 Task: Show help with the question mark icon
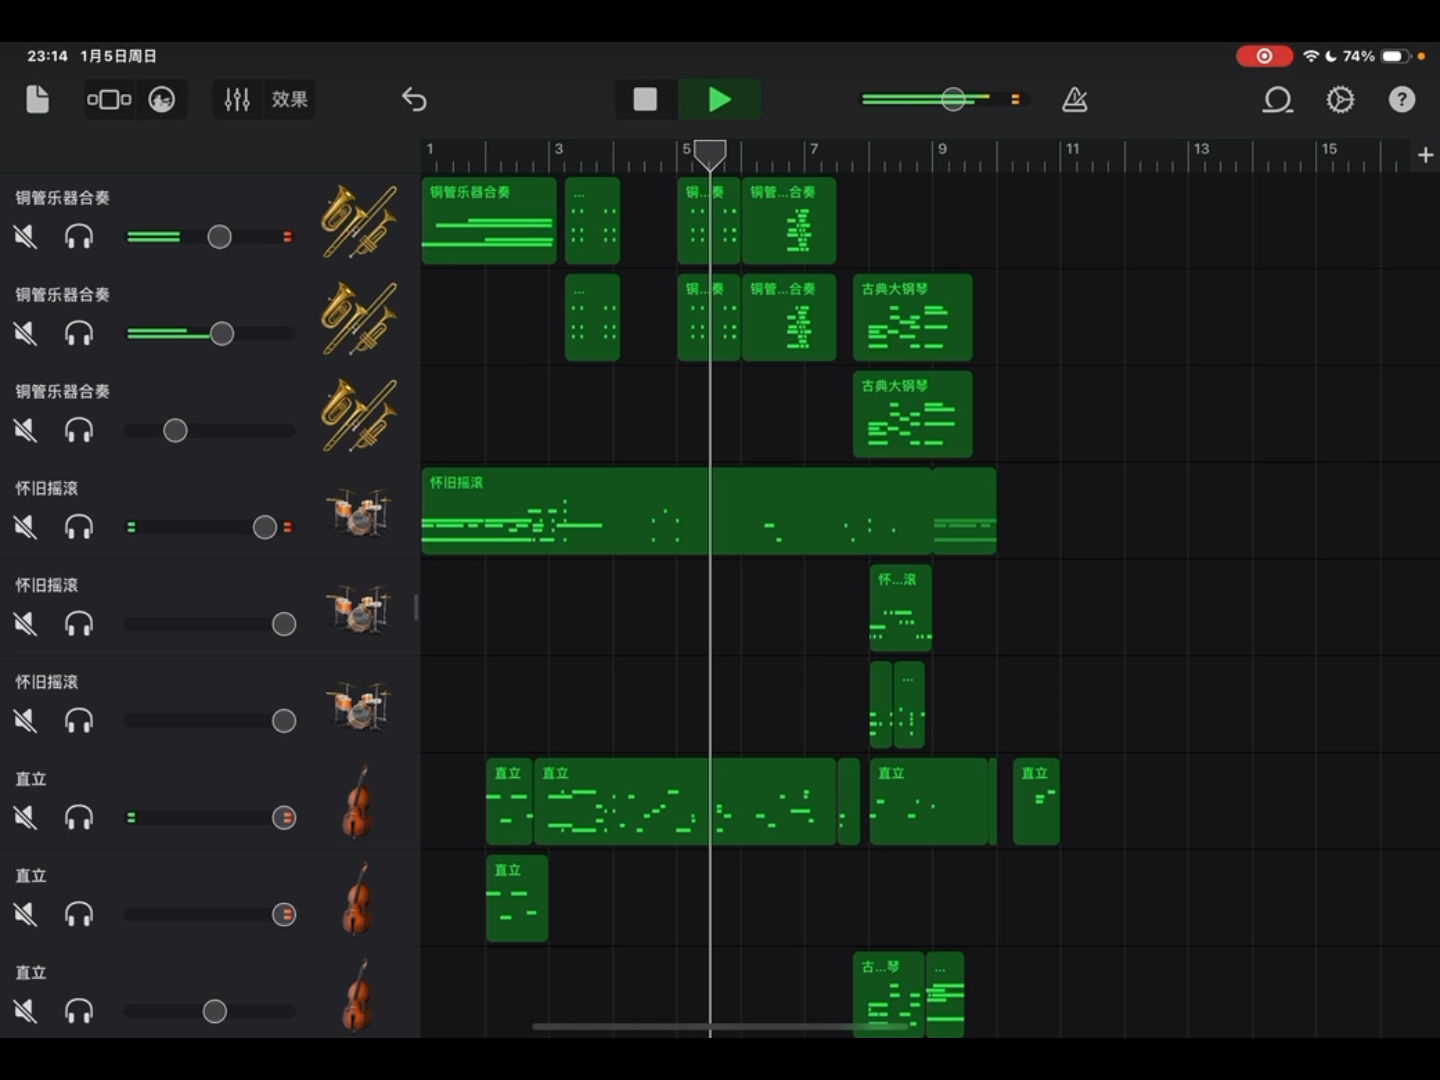(1402, 99)
